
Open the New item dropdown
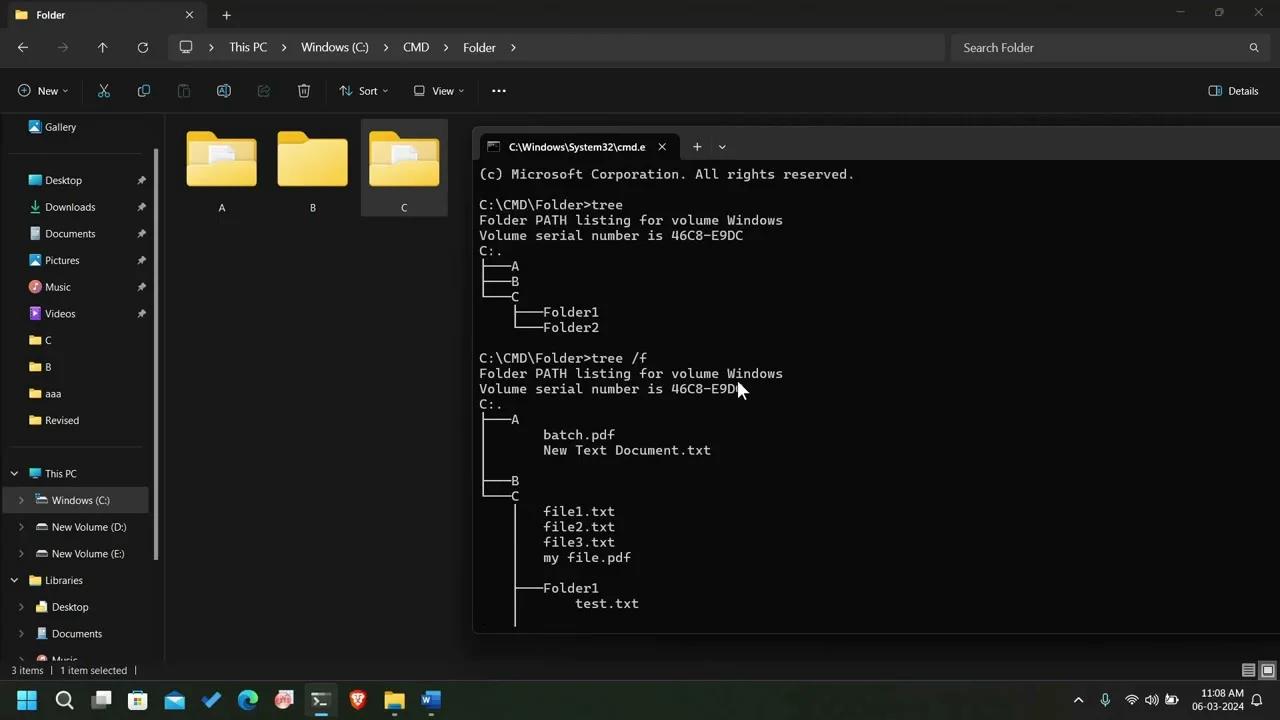pyautogui.click(x=42, y=91)
